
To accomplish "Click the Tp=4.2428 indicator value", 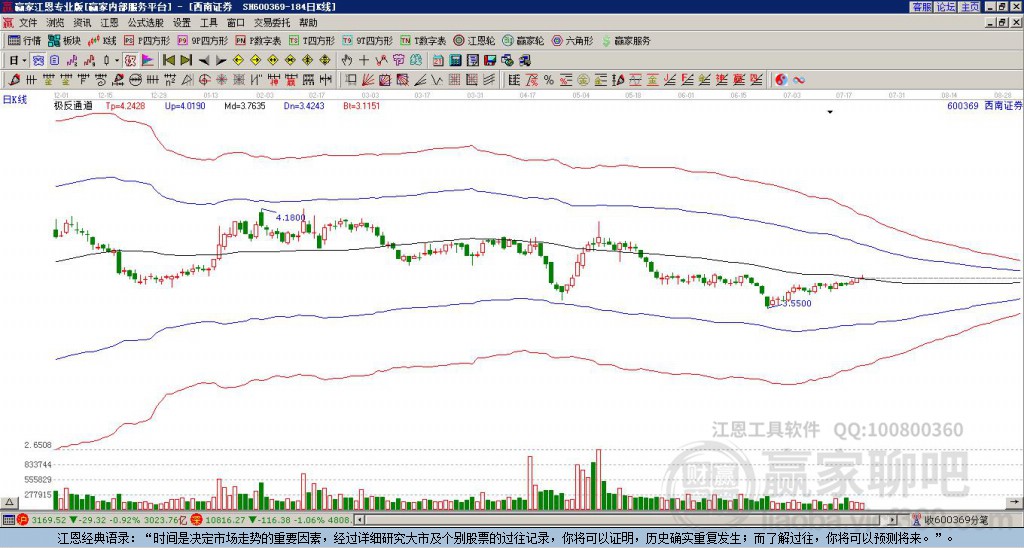I will pos(127,105).
